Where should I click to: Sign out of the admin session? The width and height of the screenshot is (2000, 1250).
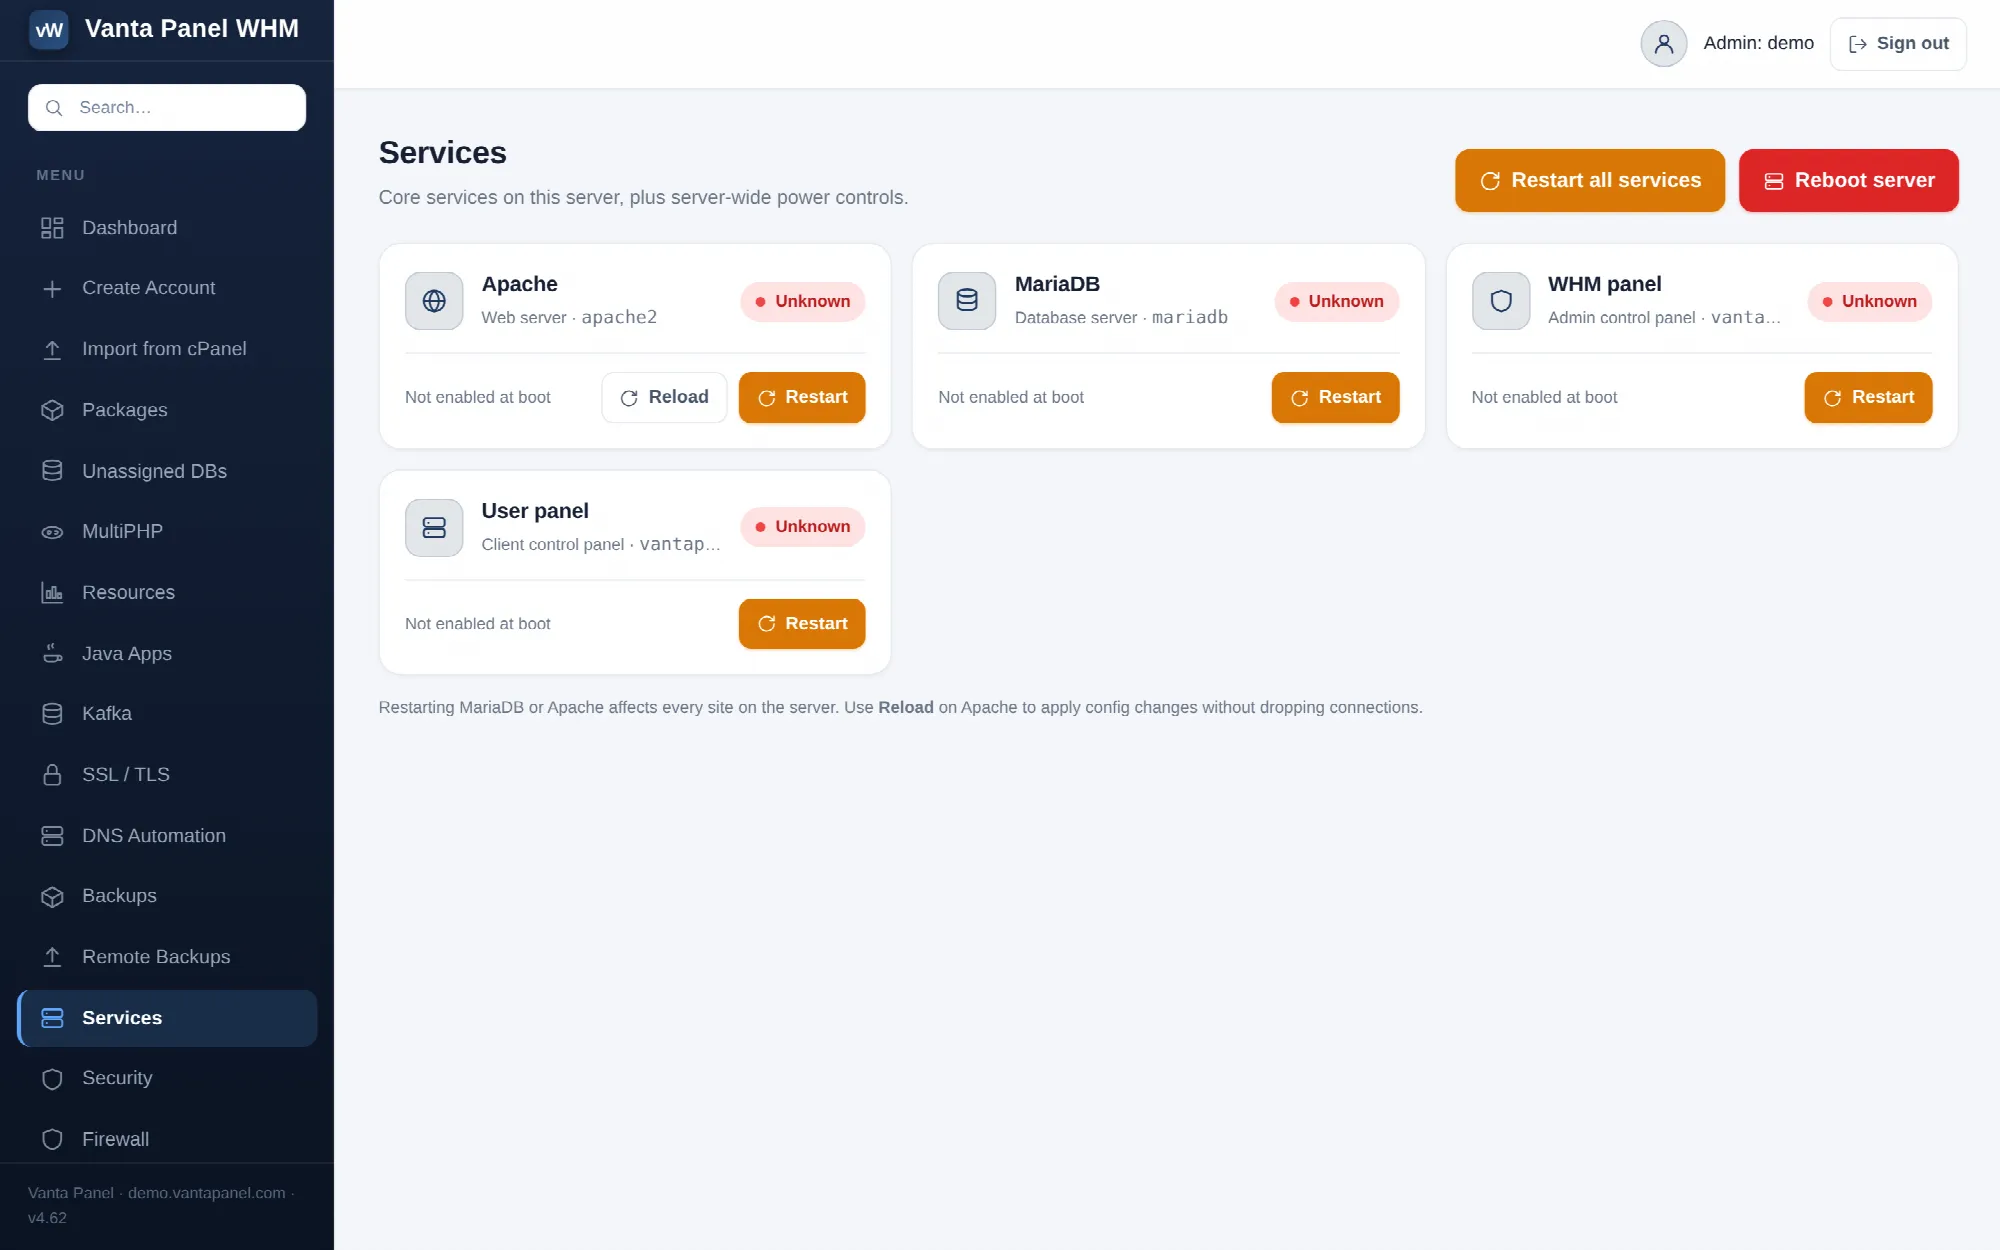1898,44
